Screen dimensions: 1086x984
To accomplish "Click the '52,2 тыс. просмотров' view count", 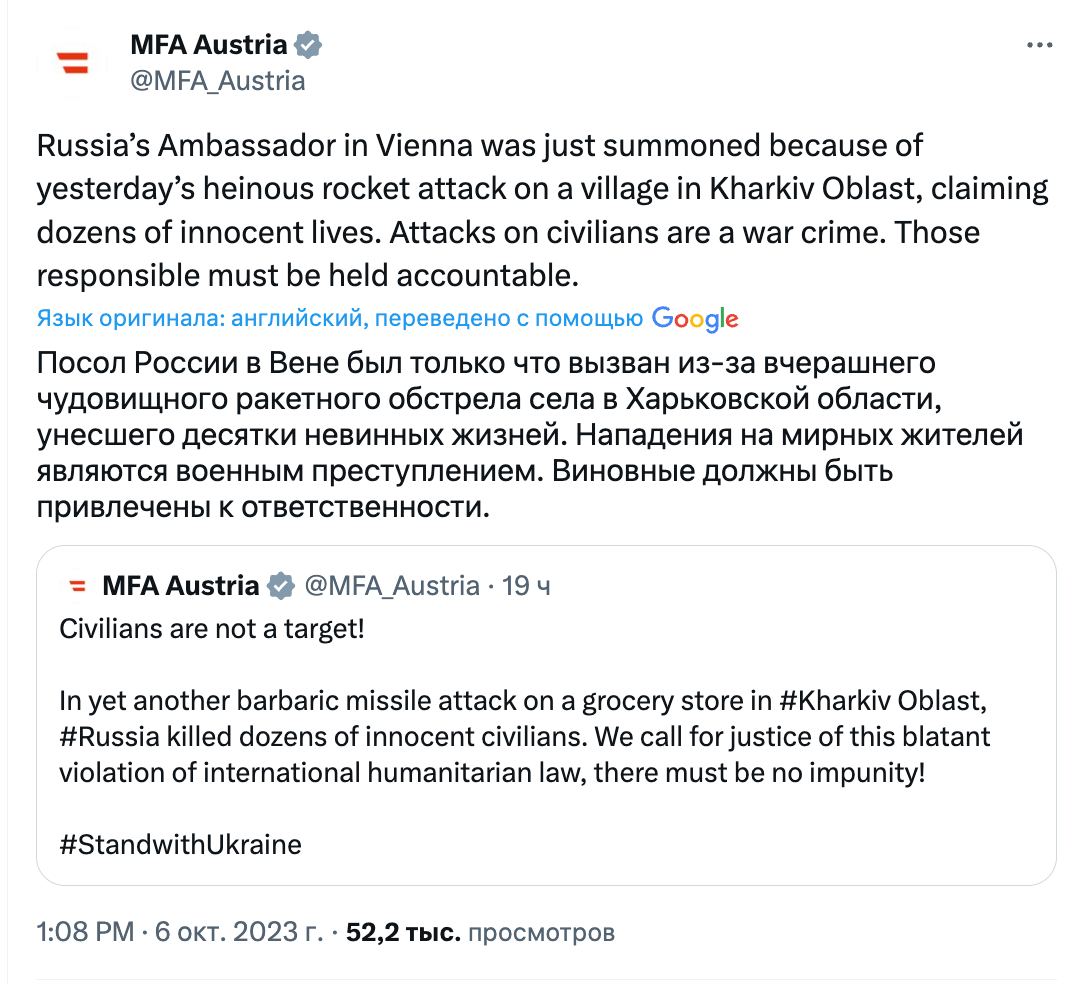I will pos(480,933).
